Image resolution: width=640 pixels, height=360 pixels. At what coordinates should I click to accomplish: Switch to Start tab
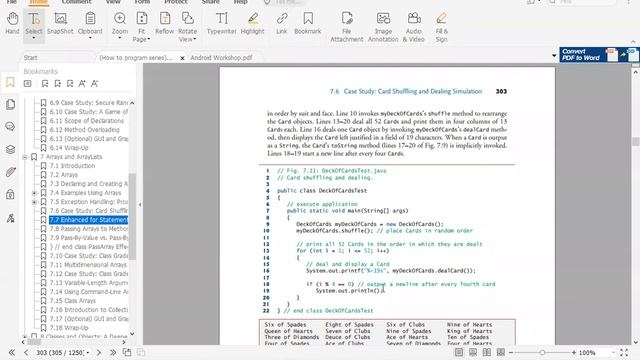31,58
